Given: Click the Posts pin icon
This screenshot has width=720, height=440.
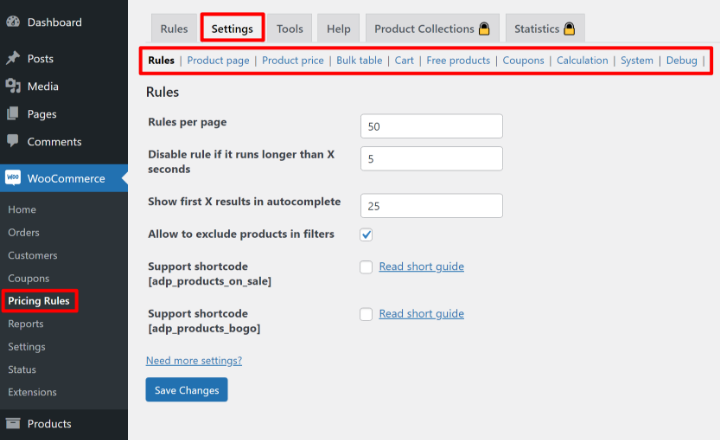Looking at the screenshot, I should pos(13,59).
